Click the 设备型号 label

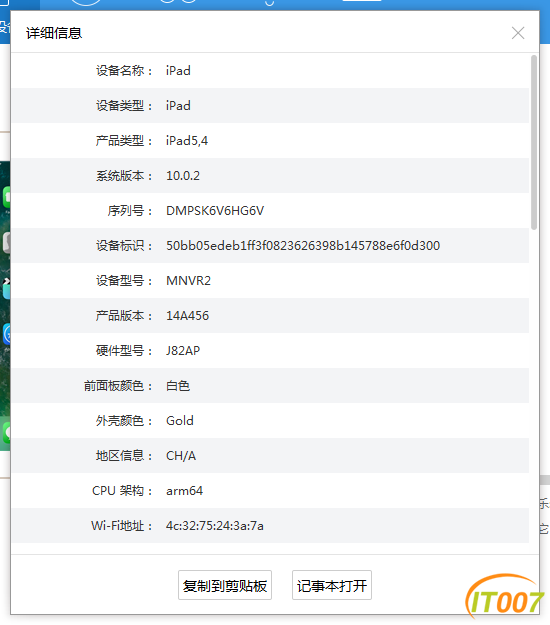pyautogui.click(x=124, y=281)
